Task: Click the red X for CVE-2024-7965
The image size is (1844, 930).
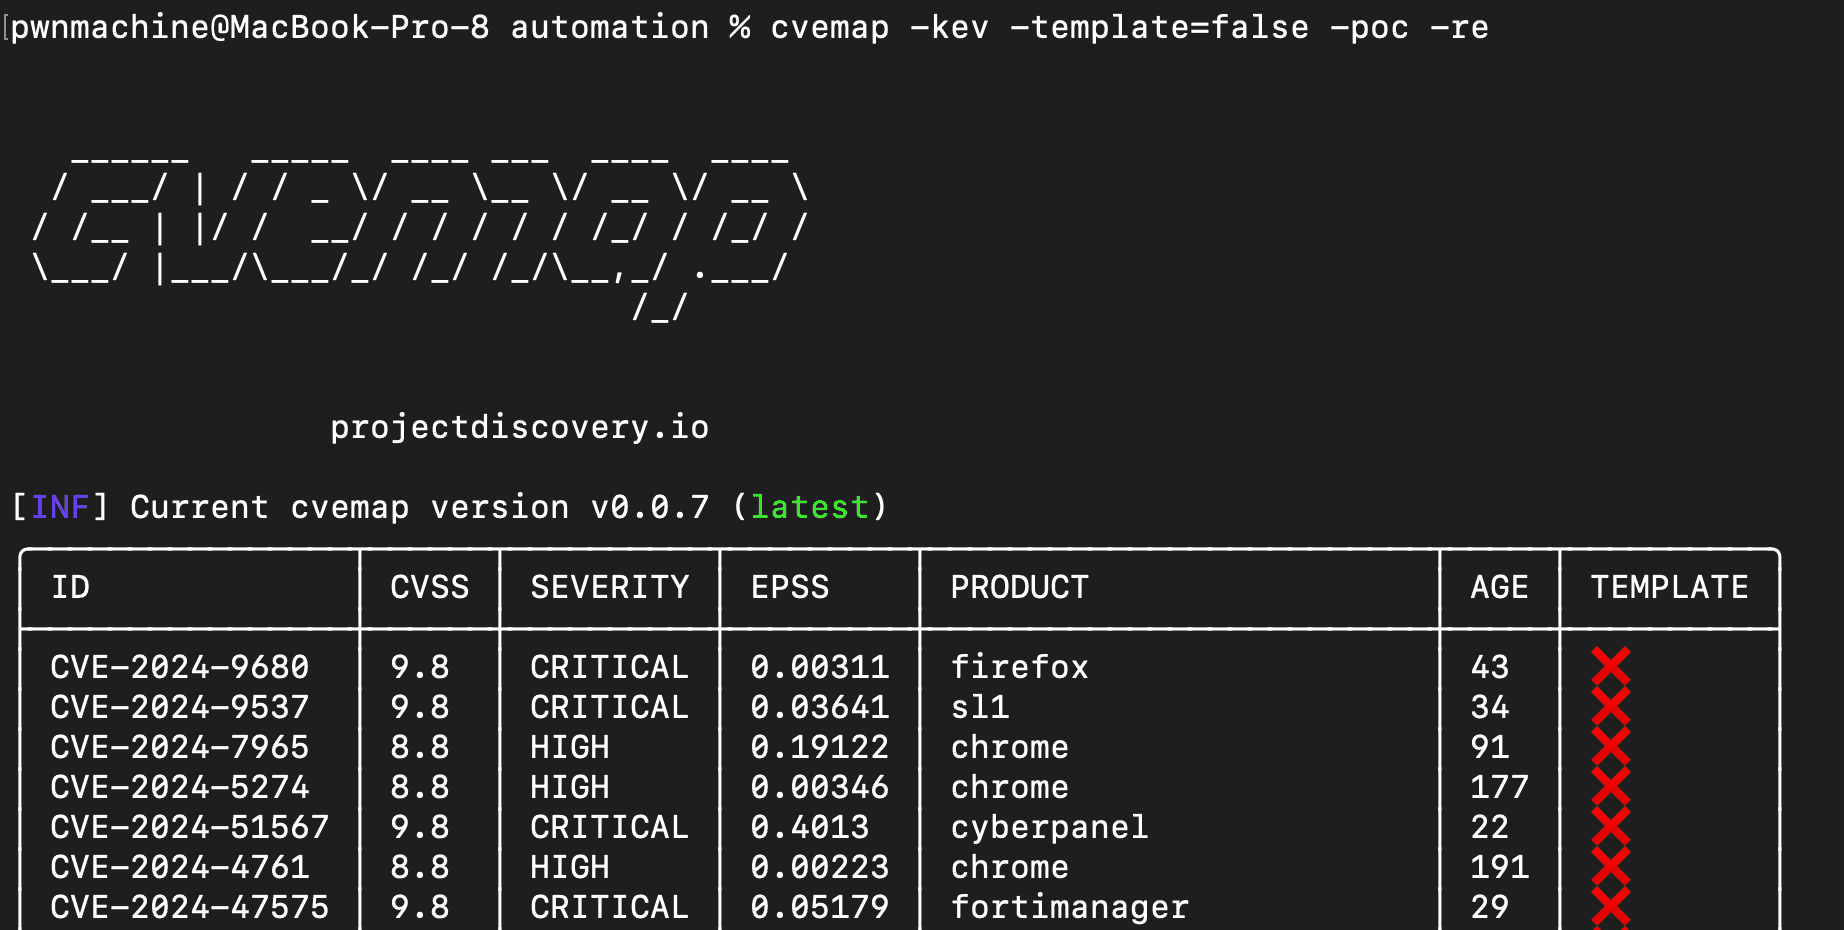Action: 1610,747
